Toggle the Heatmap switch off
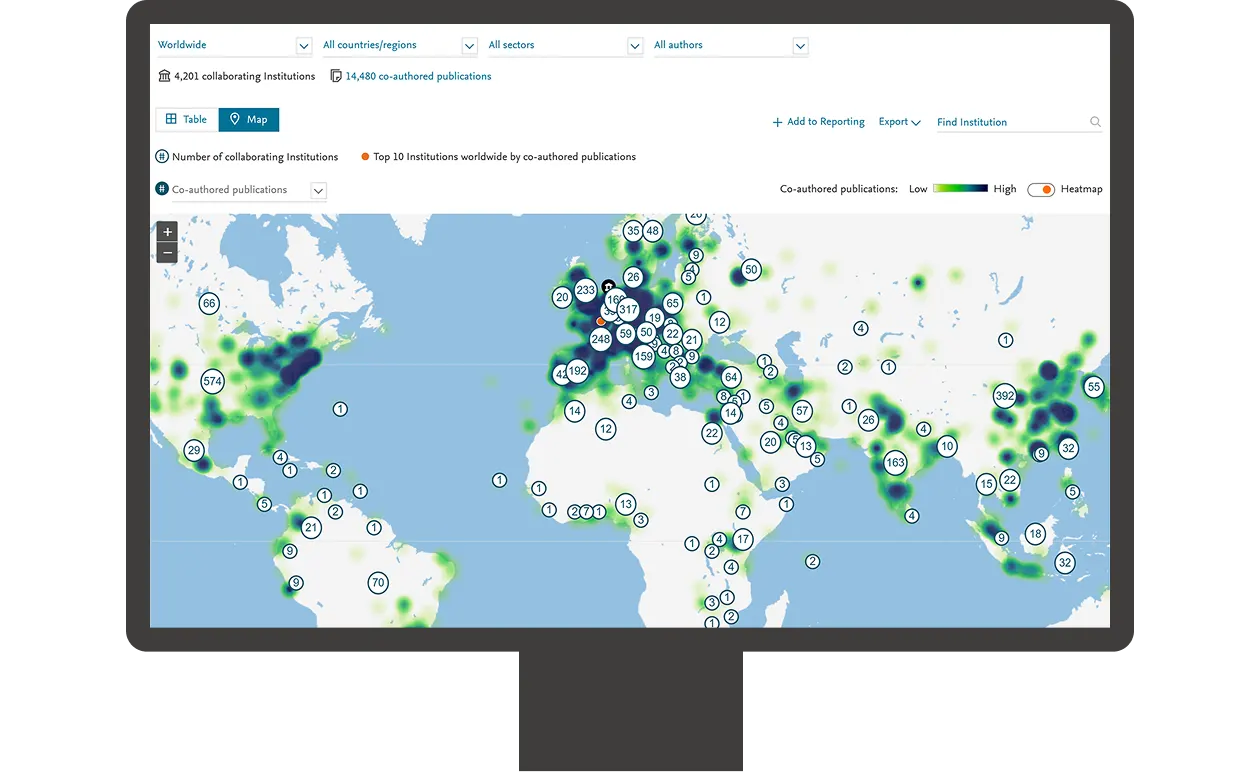The image size is (1260, 772). [1041, 189]
